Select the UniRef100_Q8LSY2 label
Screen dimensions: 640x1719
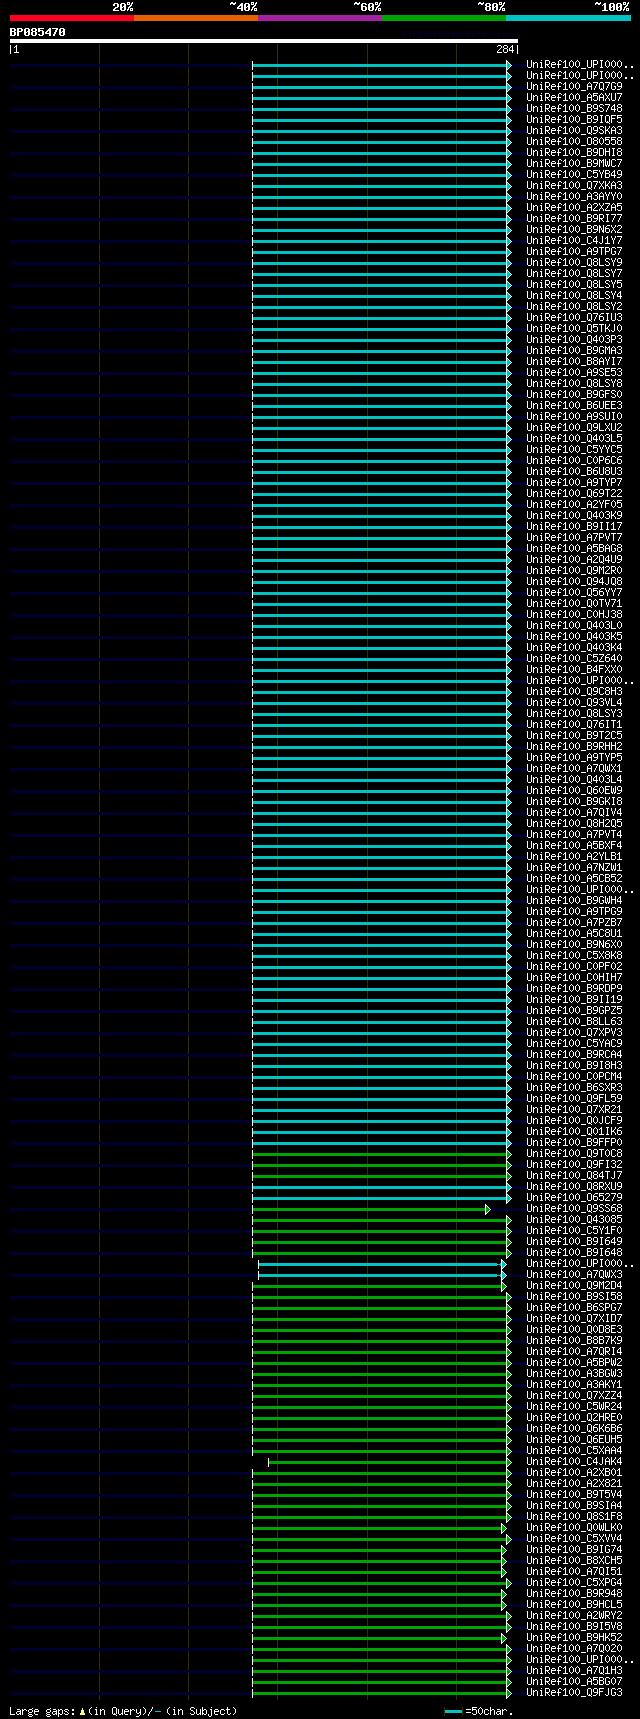[x=574, y=307]
